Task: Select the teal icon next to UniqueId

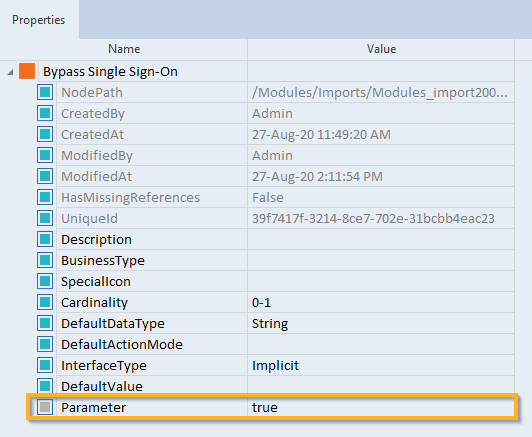Action: 45,218
